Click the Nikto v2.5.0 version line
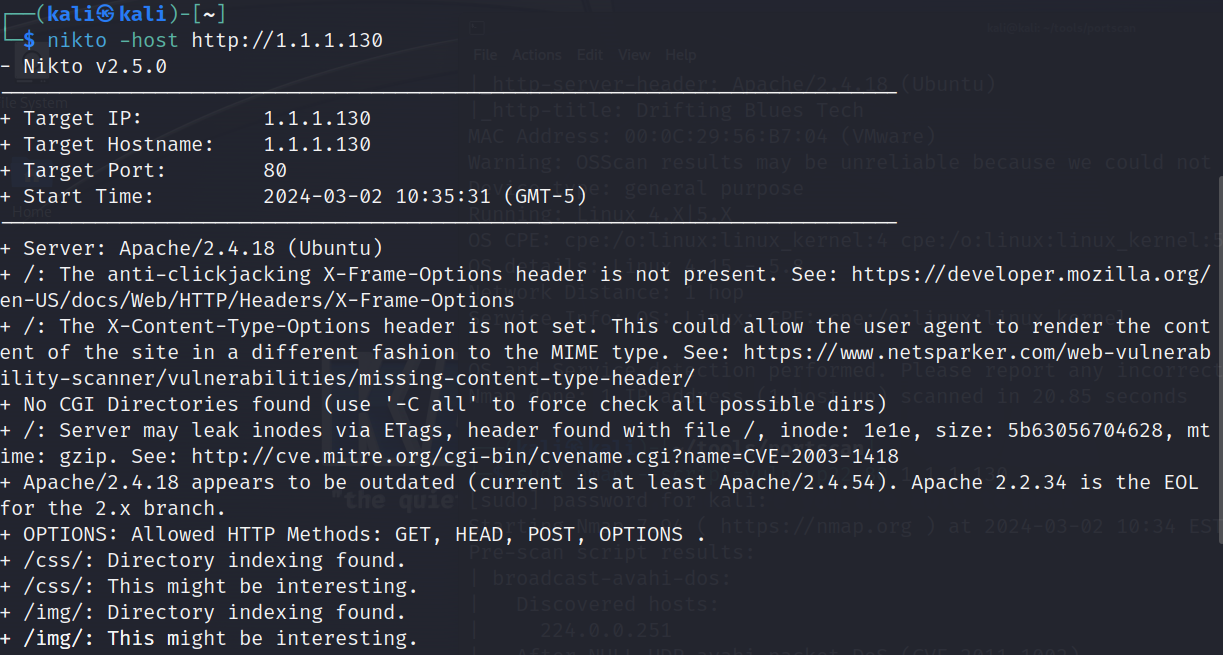 click(84, 67)
